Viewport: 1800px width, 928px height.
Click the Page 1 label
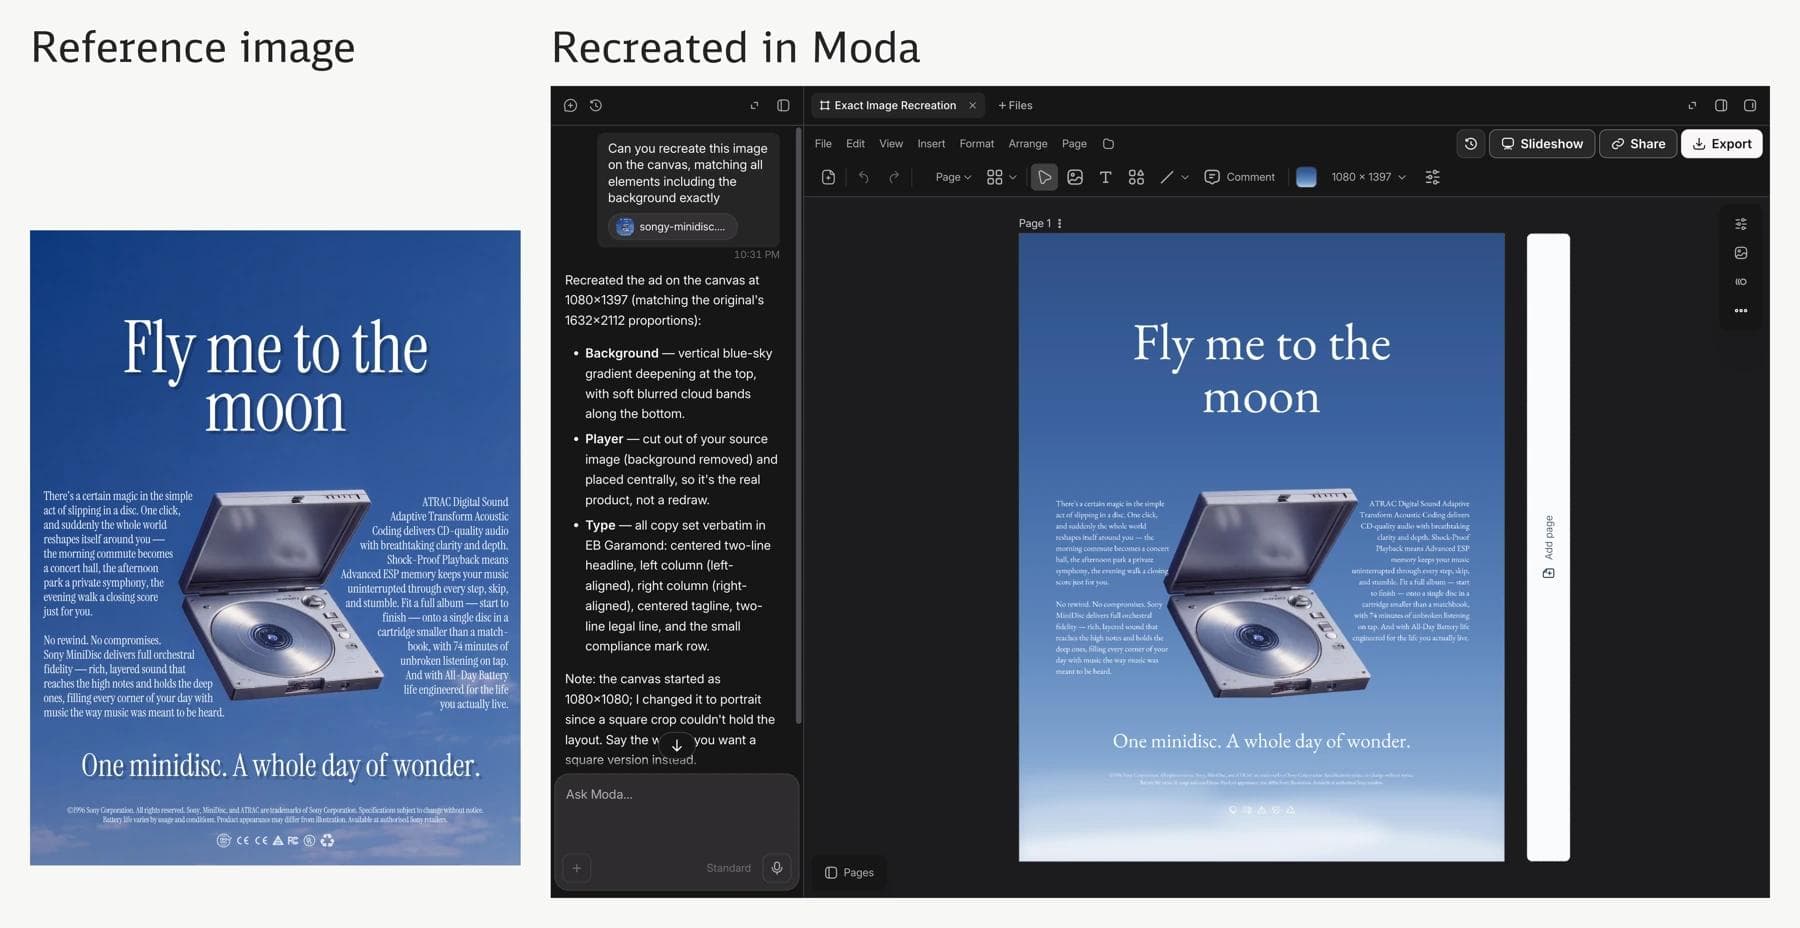(1034, 223)
